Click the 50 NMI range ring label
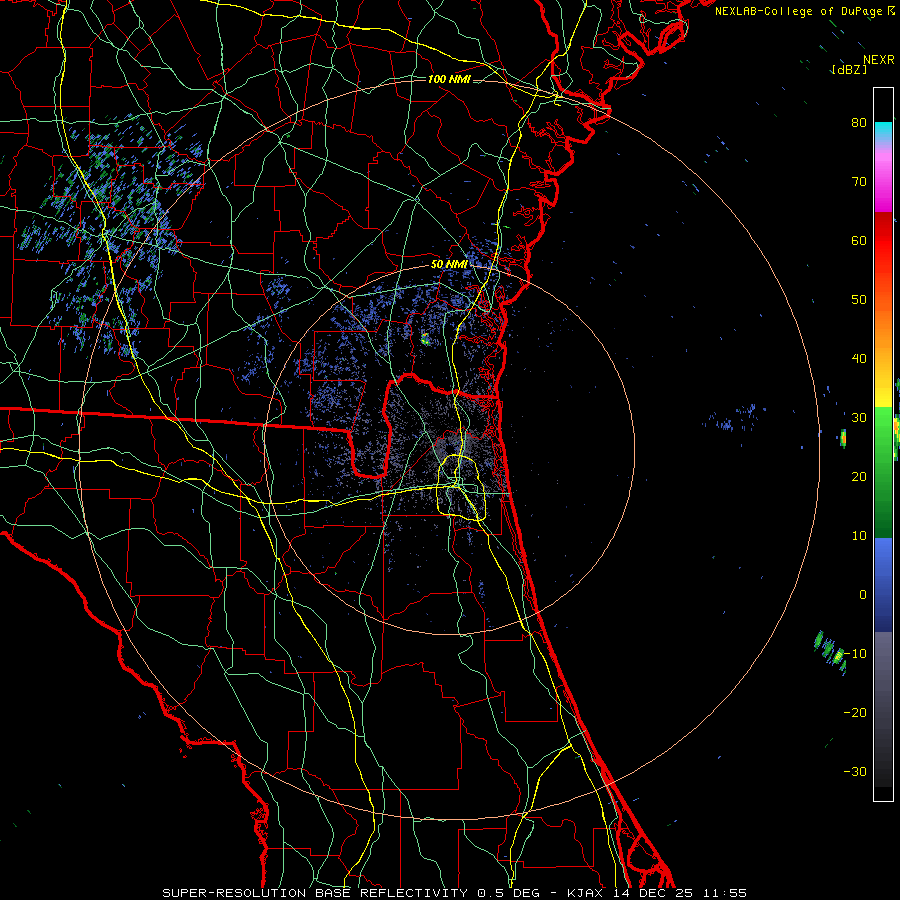900x900 pixels. point(449,265)
